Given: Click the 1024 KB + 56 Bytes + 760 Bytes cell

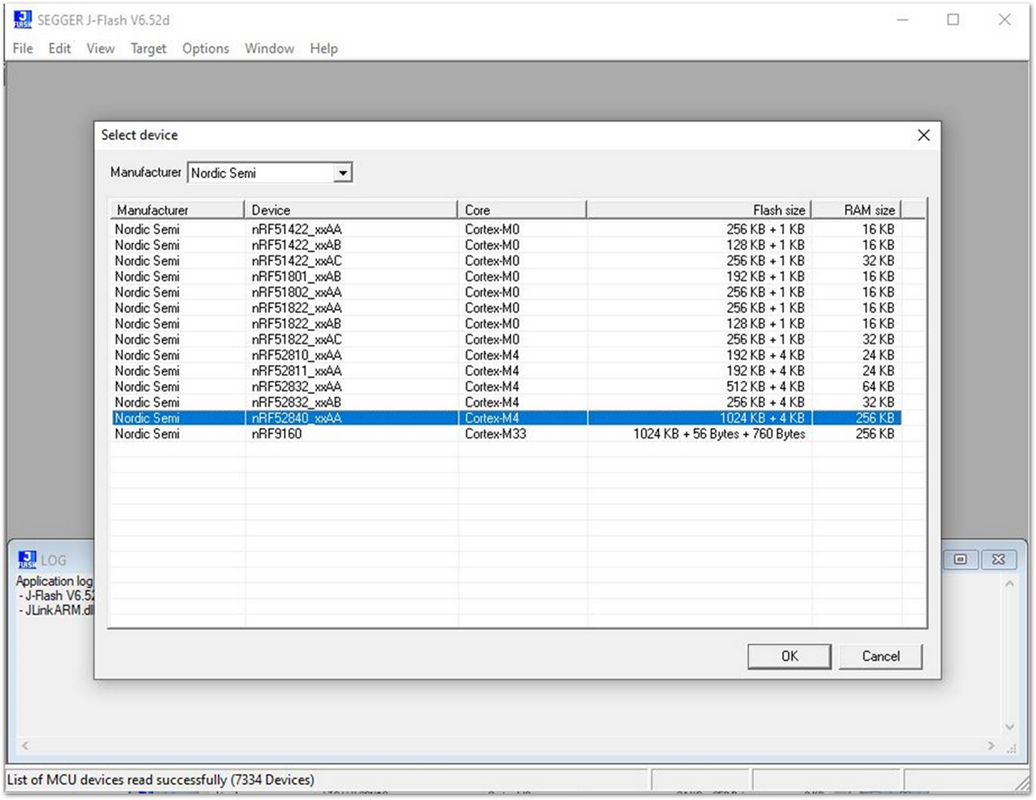Looking at the screenshot, I should 719,434.
